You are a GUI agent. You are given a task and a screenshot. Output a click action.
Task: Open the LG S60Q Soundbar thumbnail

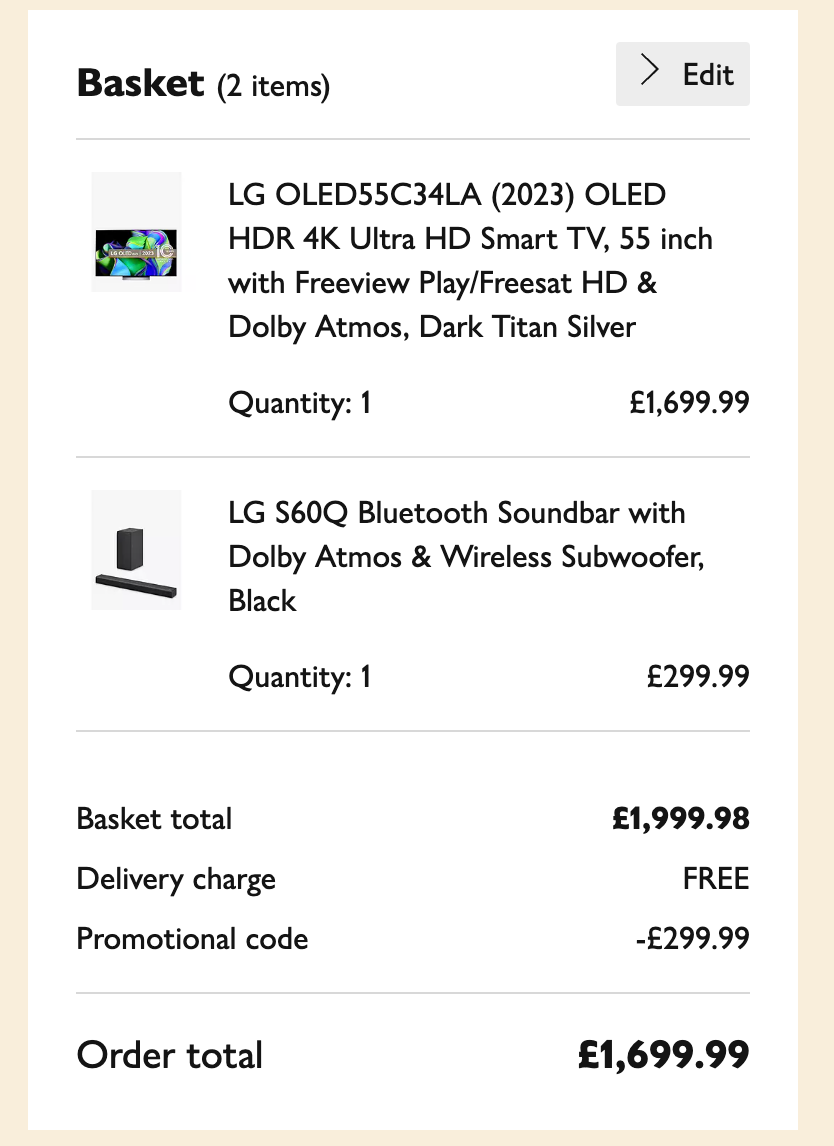[136, 550]
